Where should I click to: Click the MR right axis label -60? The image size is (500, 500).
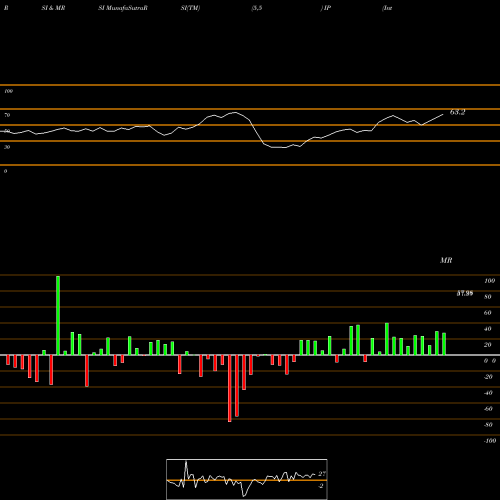488,409
